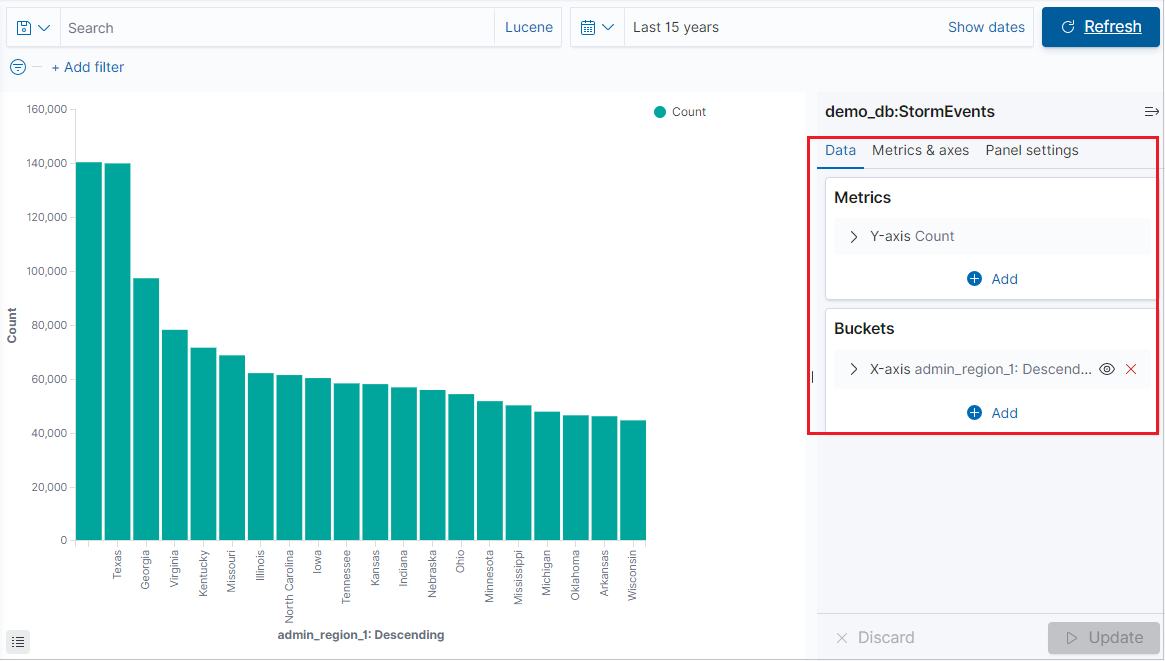Toggle the legend with bottom-left list icon
Image resolution: width=1165 pixels, height=661 pixels.
click(x=17, y=641)
